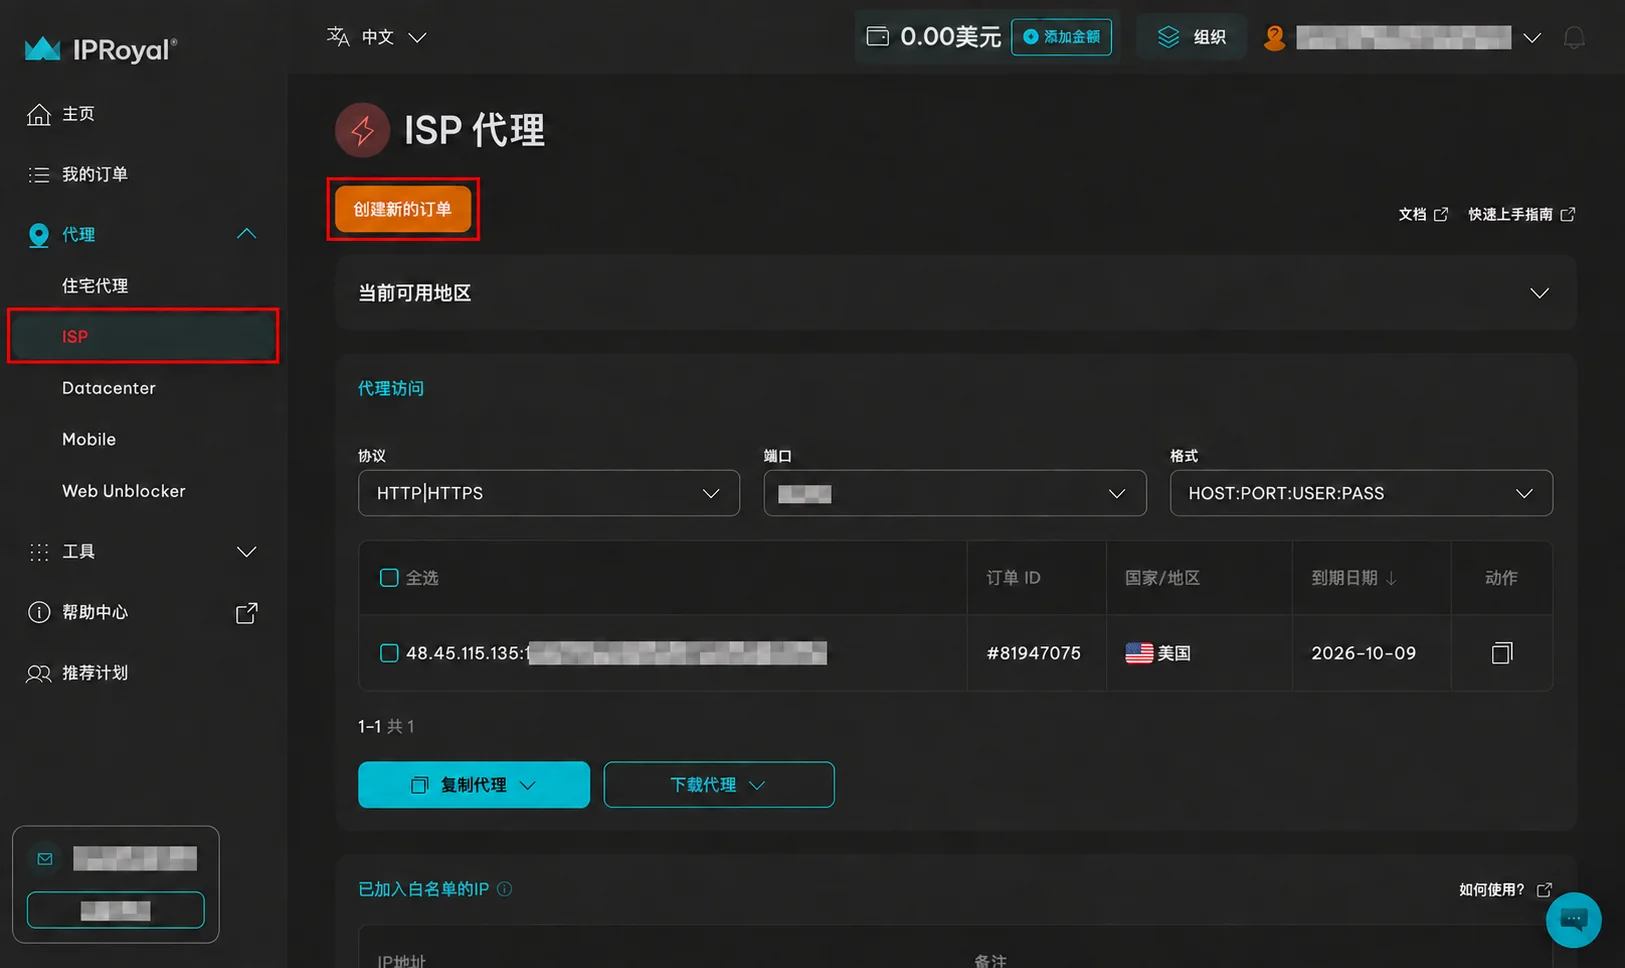Click the home icon in sidebar
Screen dimensions: 1625x968
click(x=39, y=114)
